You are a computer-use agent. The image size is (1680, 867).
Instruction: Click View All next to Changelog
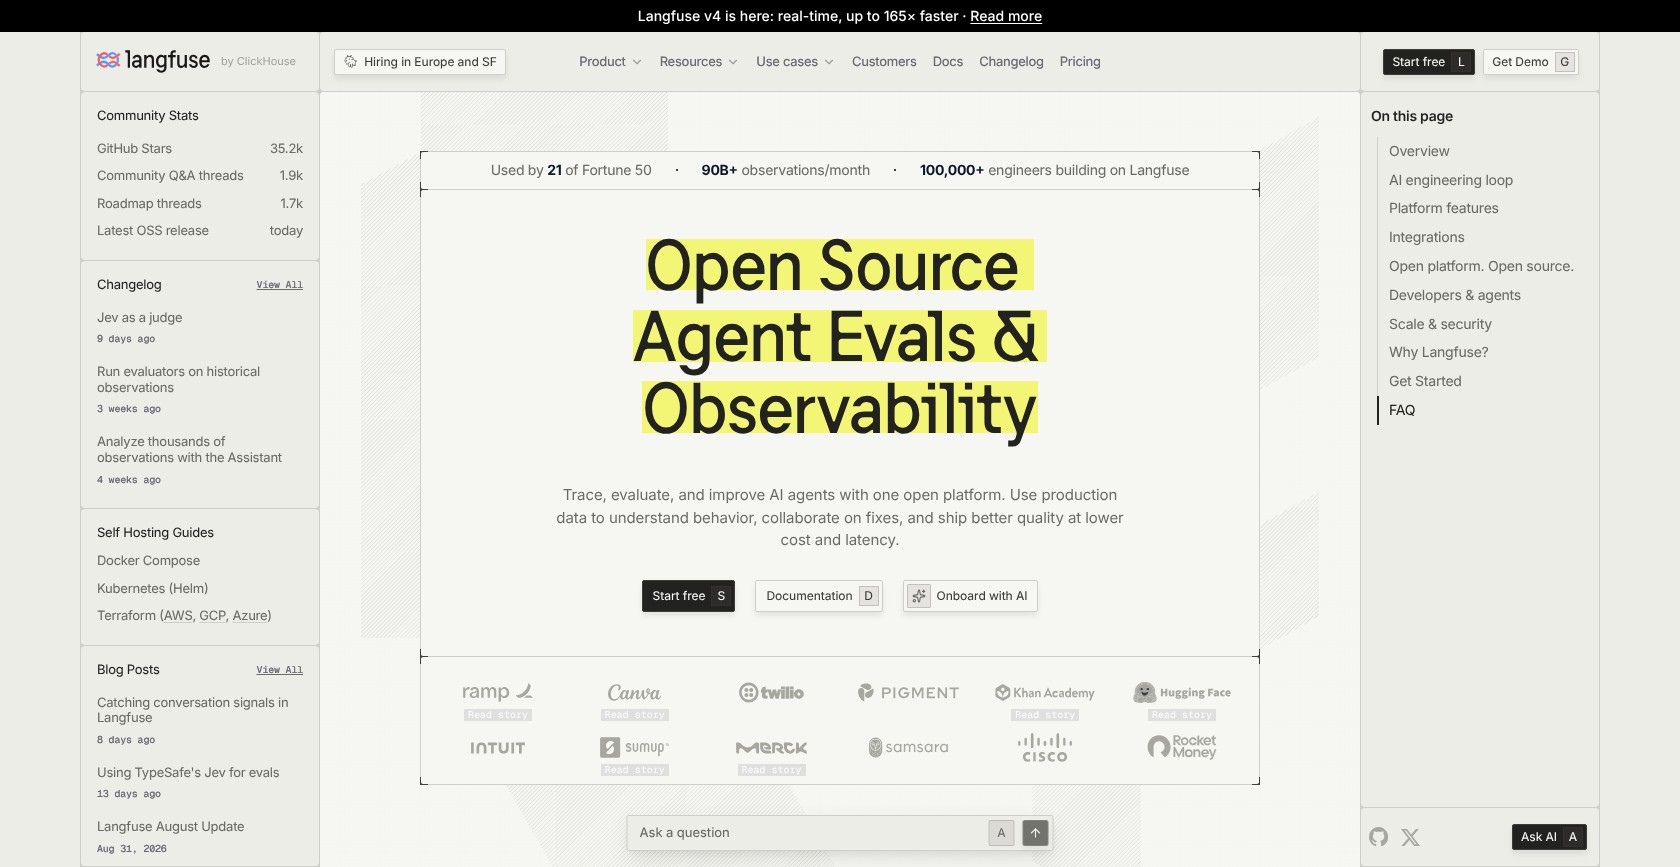[x=279, y=285]
